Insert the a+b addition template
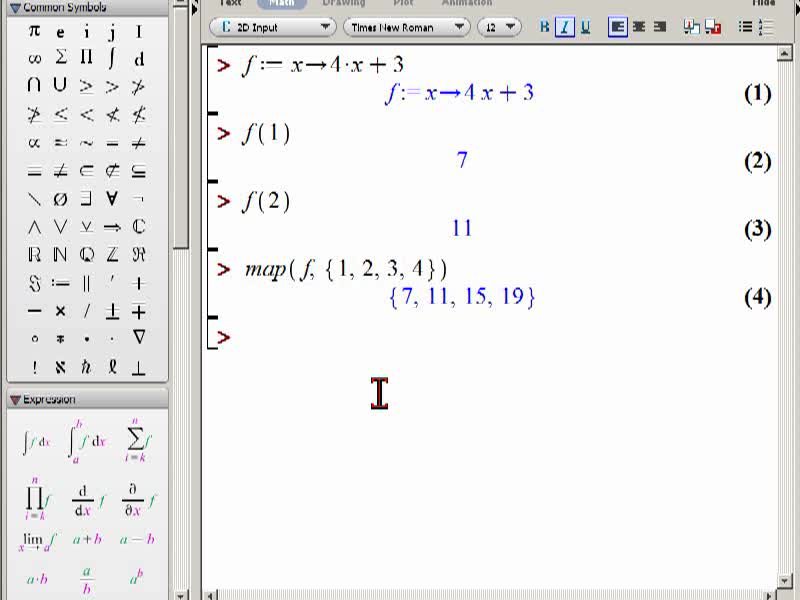The width and height of the screenshot is (800, 600). (x=87, y=539)
